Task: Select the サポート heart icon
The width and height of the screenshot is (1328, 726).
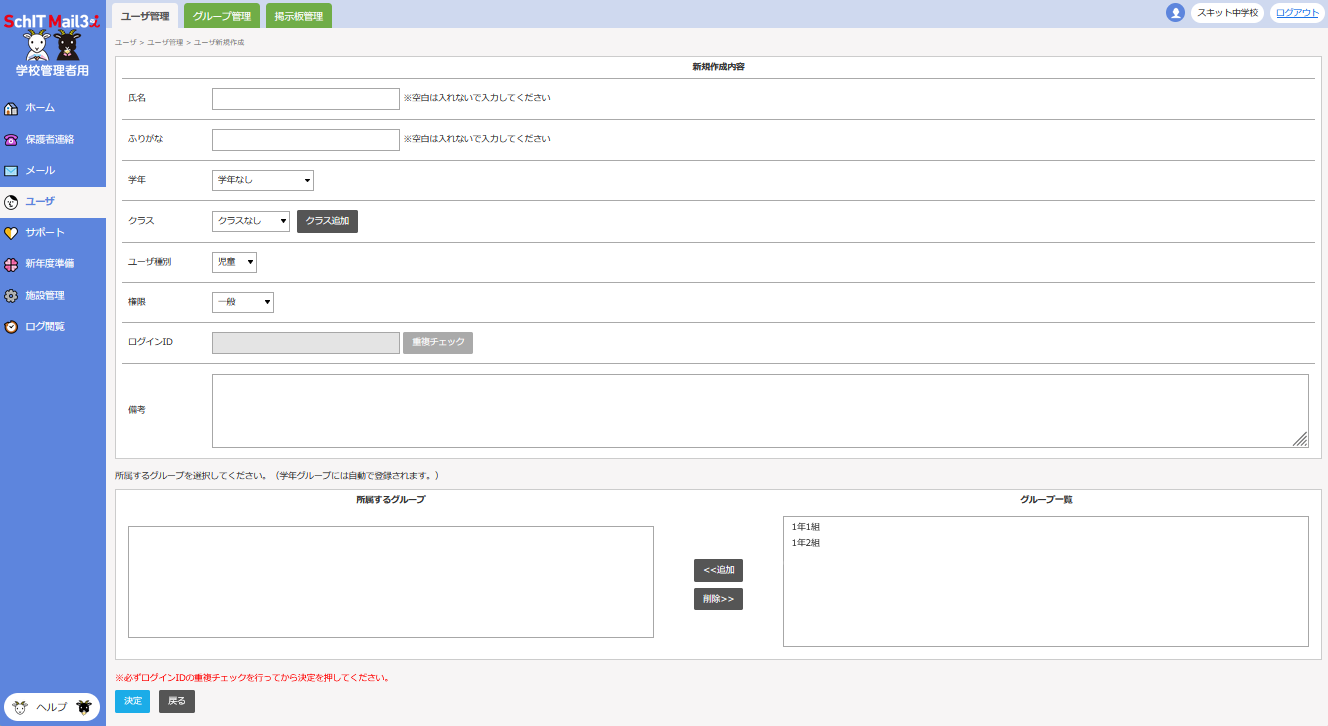Action: tap(11, 233)
